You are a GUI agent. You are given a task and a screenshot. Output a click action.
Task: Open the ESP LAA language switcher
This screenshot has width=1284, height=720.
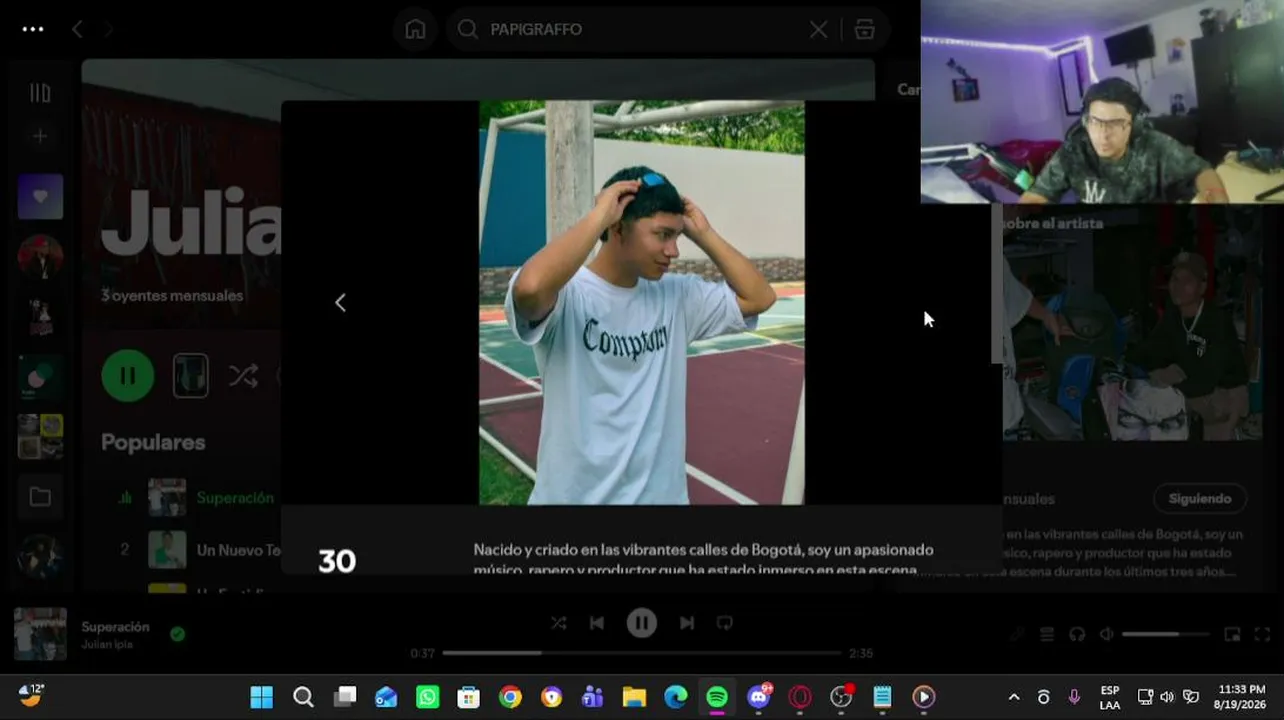click(x=1110, y=697)
